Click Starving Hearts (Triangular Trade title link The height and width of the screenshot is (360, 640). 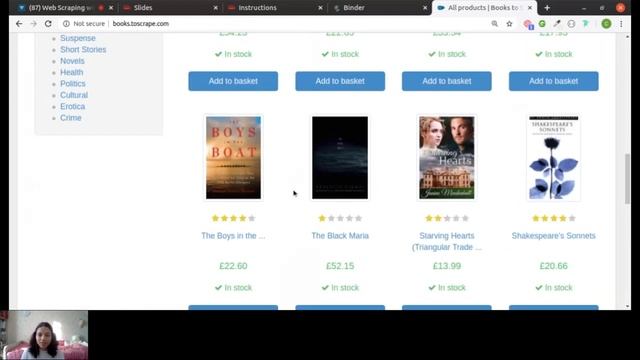coord(447,241)
